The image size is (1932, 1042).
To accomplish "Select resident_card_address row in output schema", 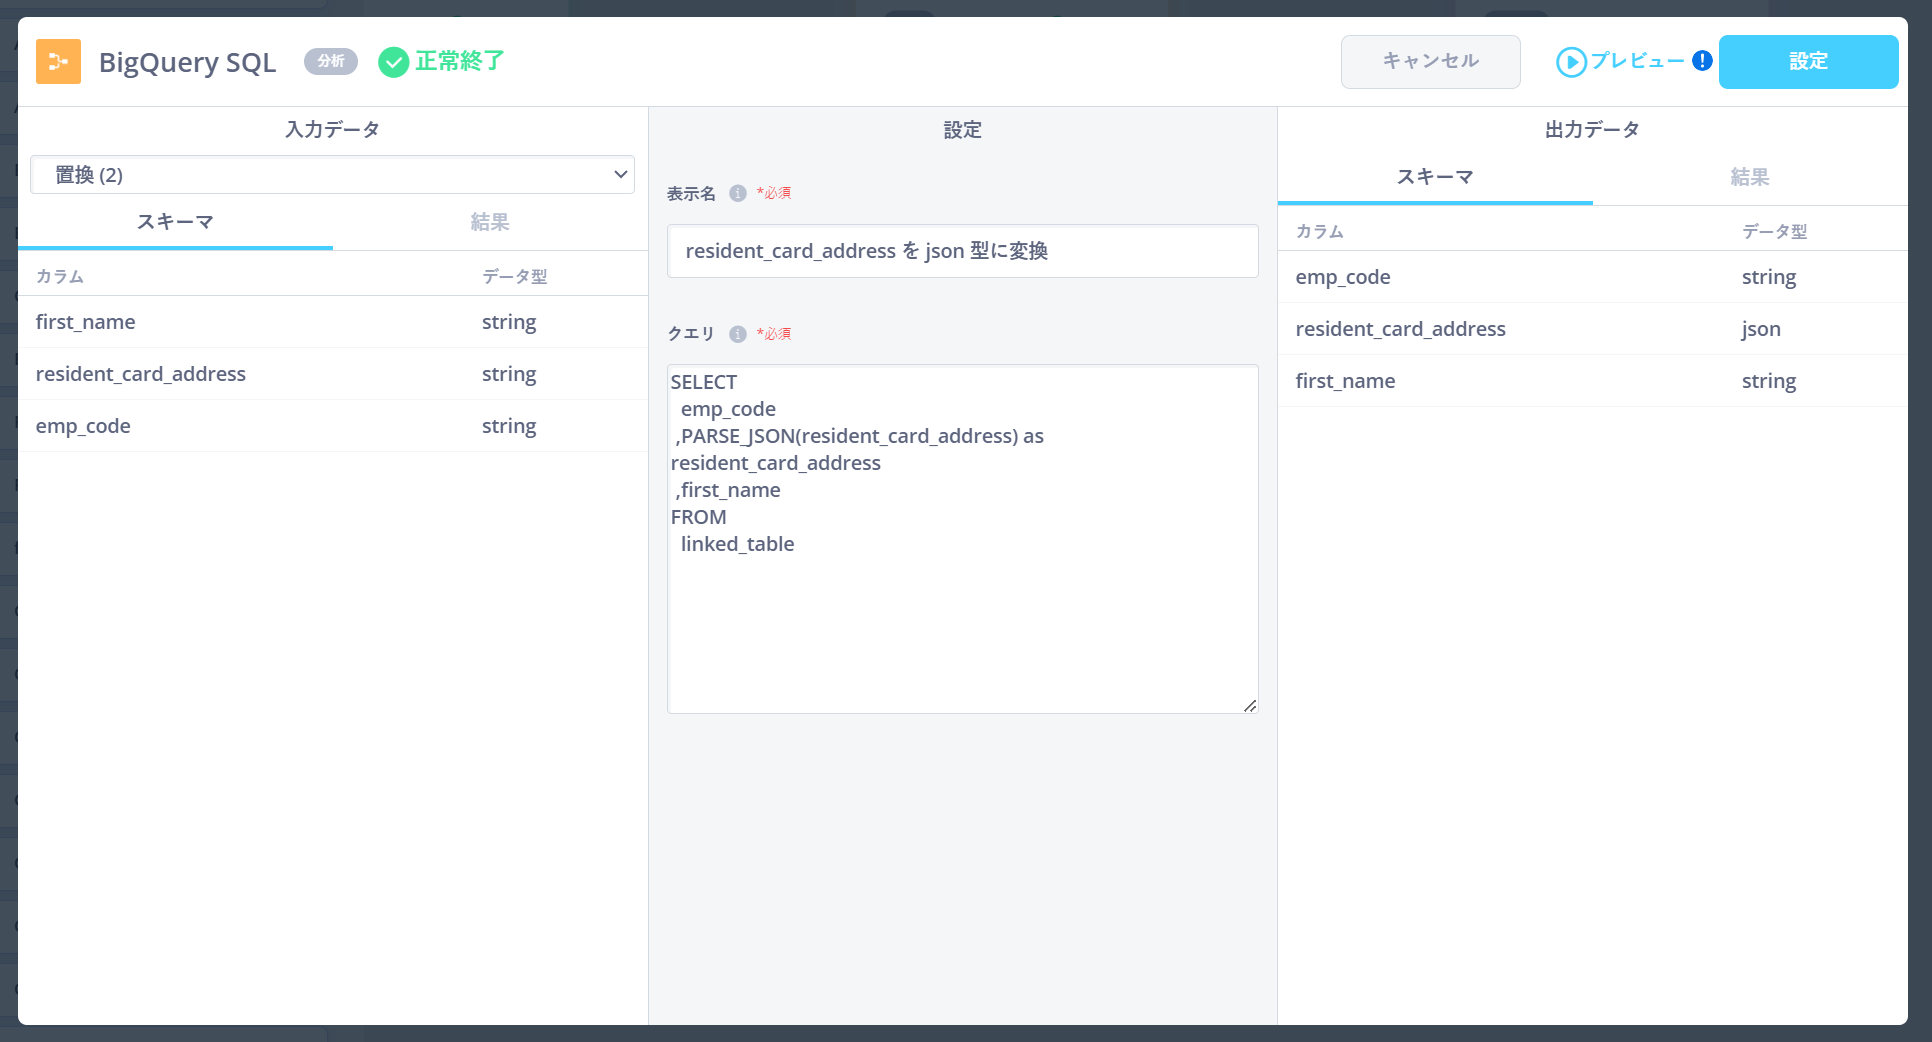I will [x=1593, y=329].
